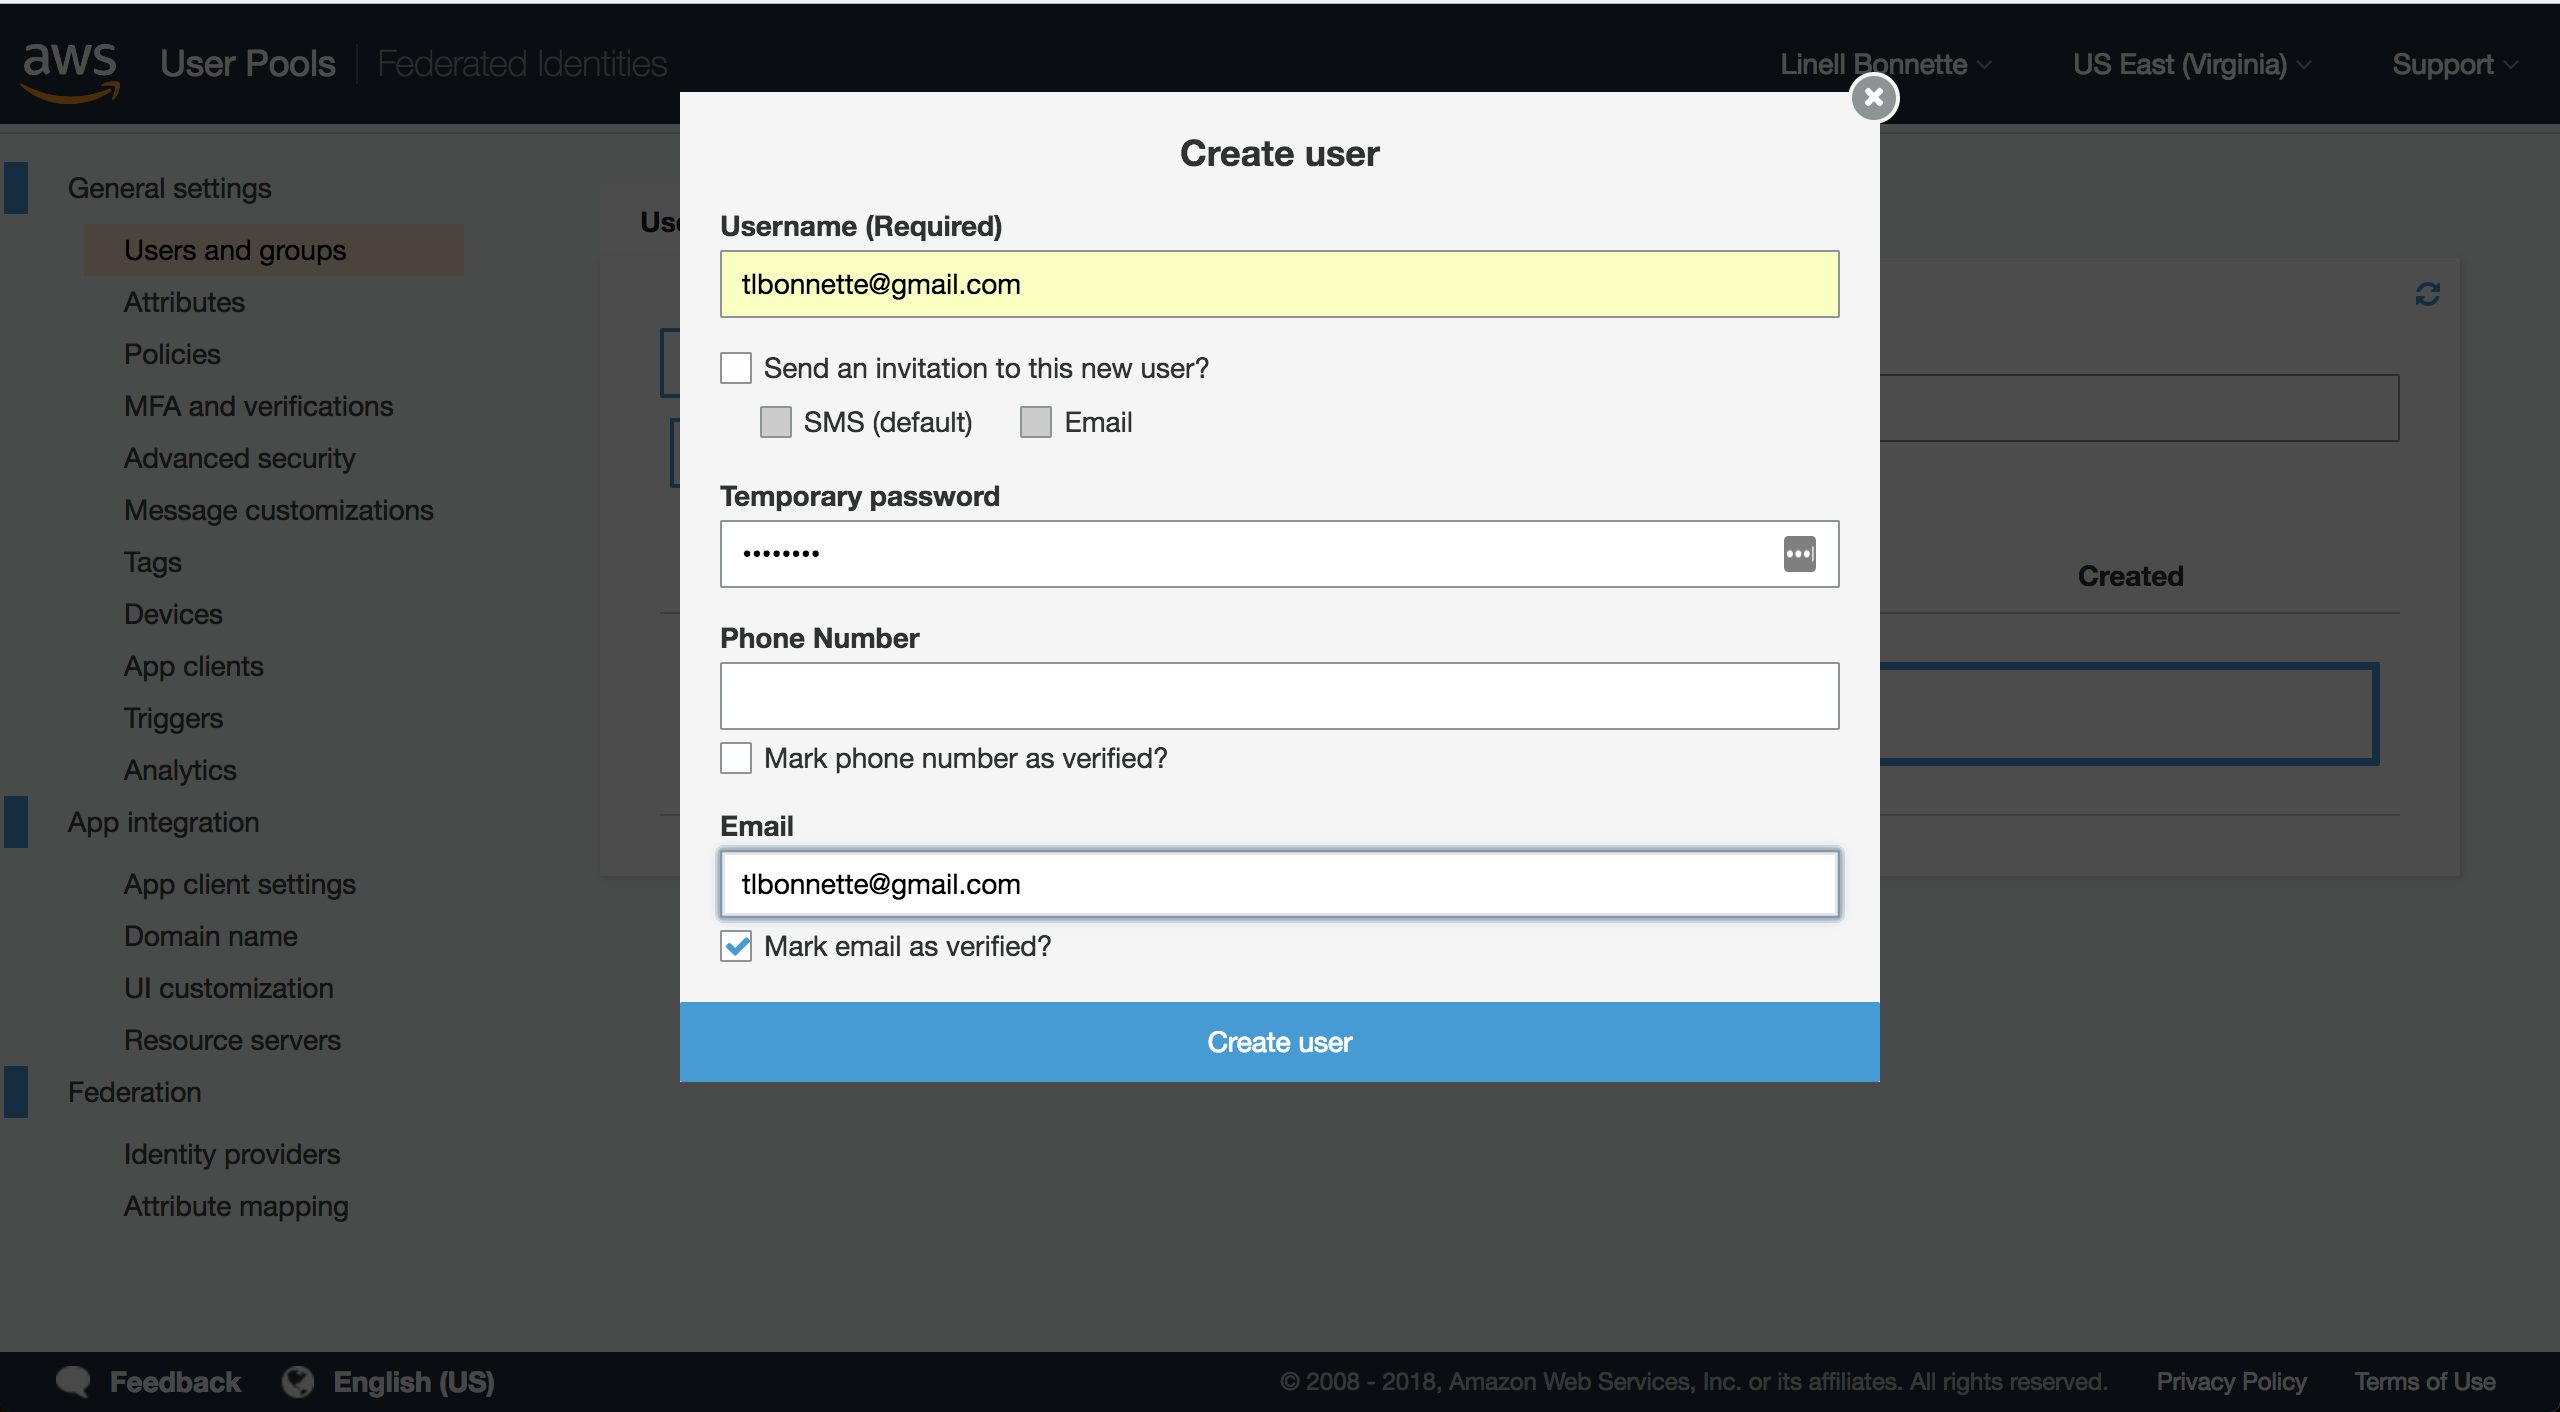This screenshot has width=2560, height=1412.
Task: Tick the Email invitation checkbox
Action: click(1036, 422)
